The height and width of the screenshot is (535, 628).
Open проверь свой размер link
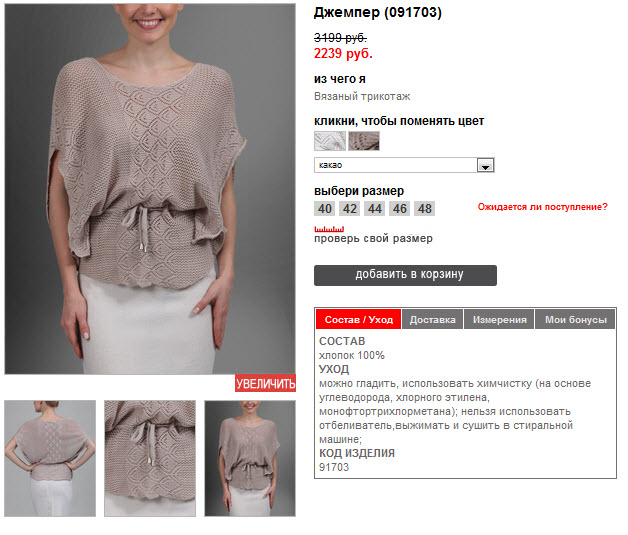click(x=373, y=239)
